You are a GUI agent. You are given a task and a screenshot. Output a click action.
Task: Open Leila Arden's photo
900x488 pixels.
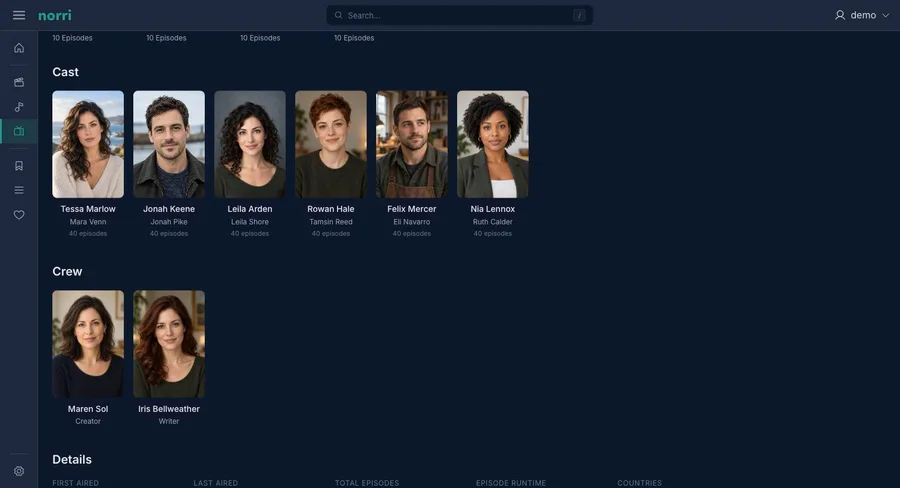(250, 144)
